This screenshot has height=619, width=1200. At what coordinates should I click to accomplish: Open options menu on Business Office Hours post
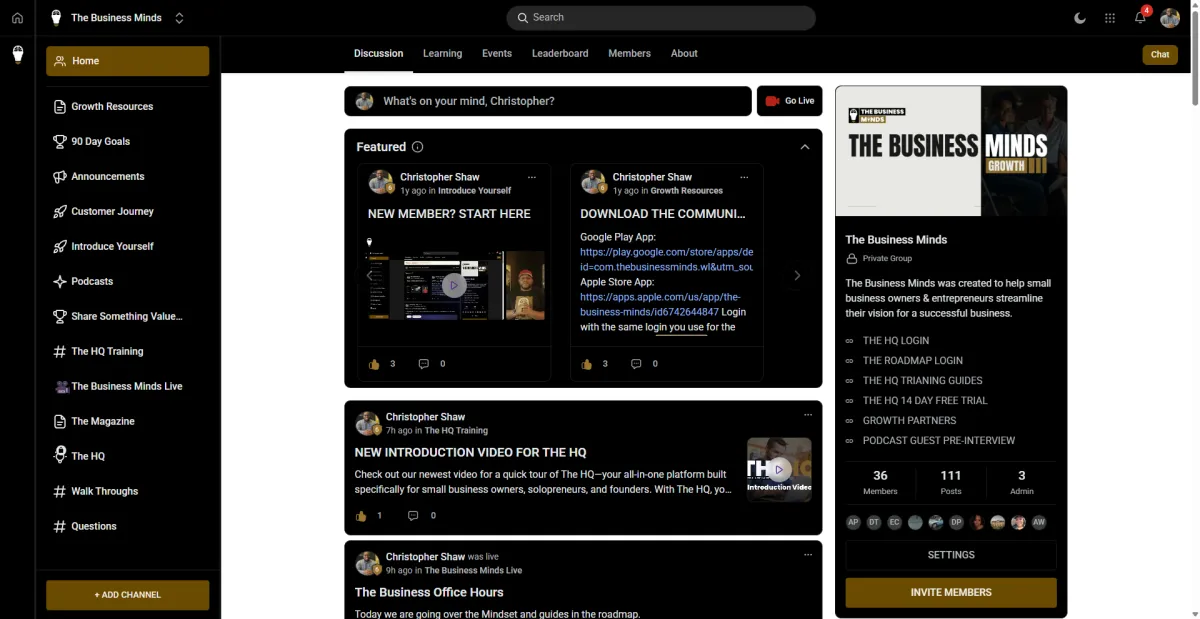tap(808, 555)
